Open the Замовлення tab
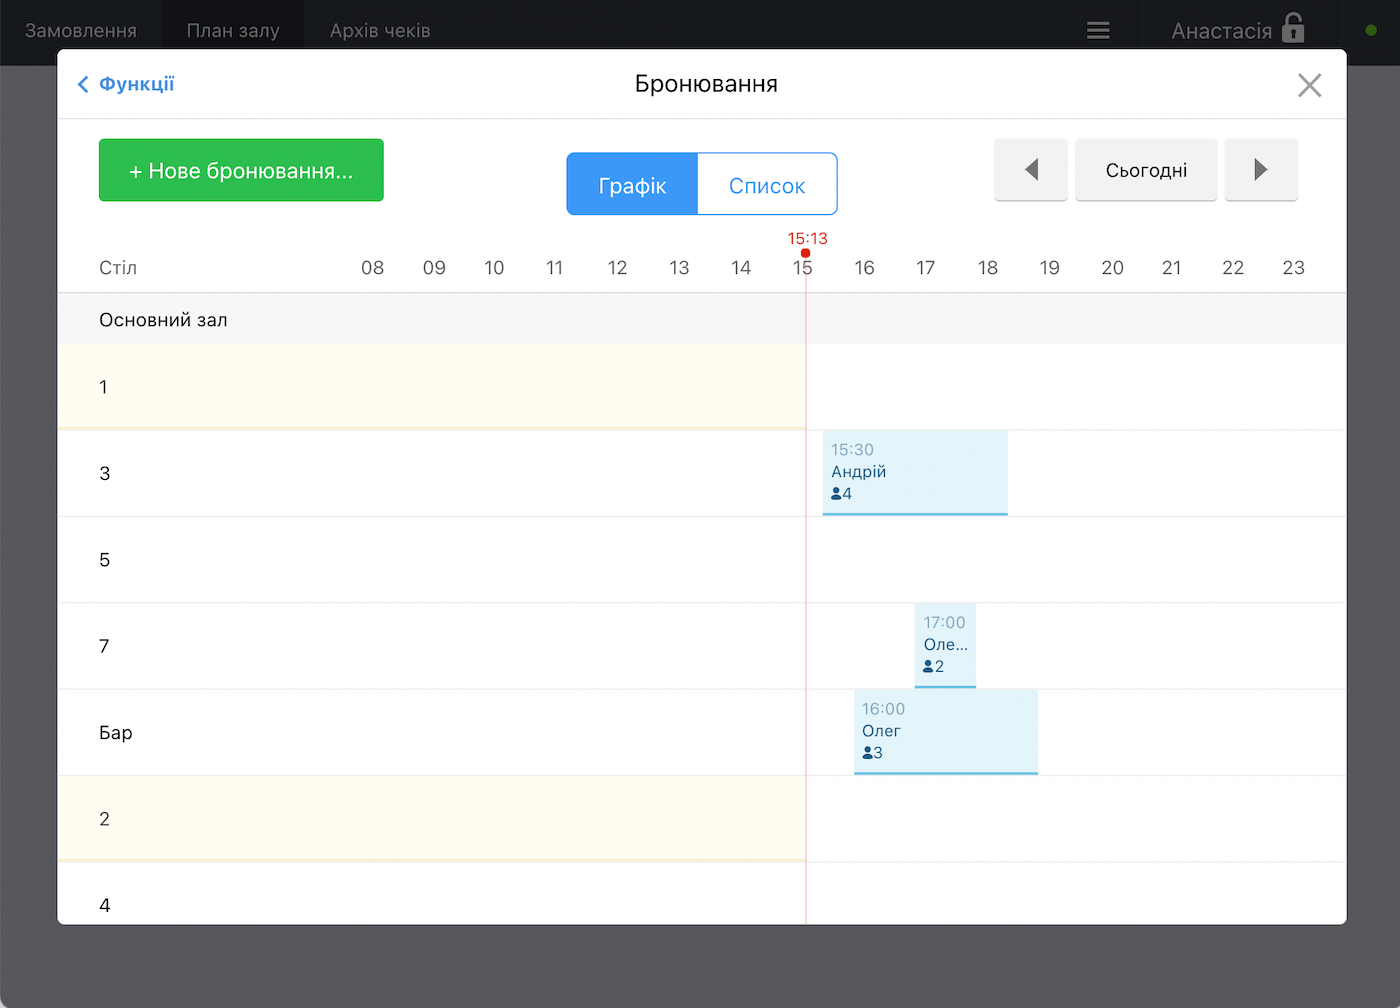Screen dimensions: 1400x1008 [81, 31]
